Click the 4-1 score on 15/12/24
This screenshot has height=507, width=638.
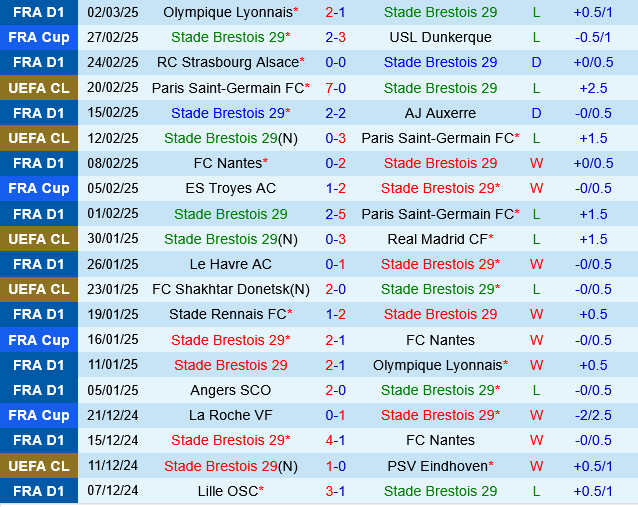coord(335,440)
